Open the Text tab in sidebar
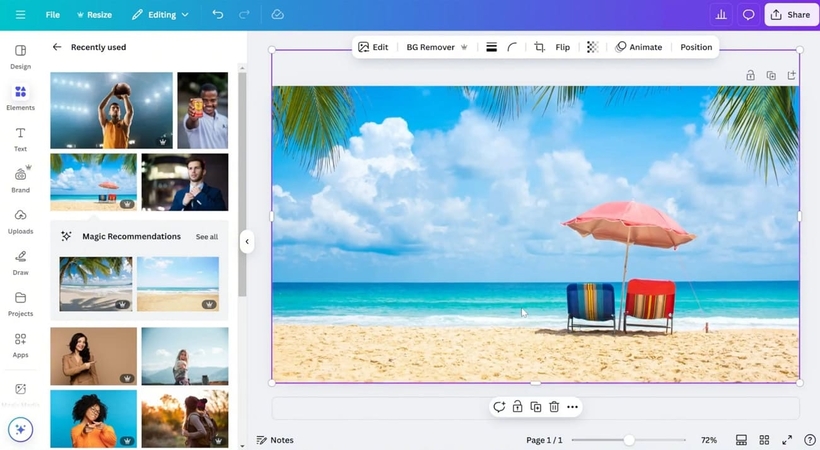The image size is (820, 450). coord(20,139)
